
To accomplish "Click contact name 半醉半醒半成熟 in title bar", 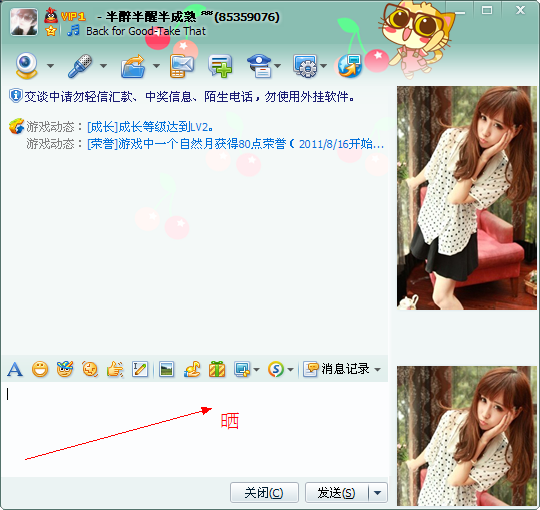I will [x=151, y=17].
